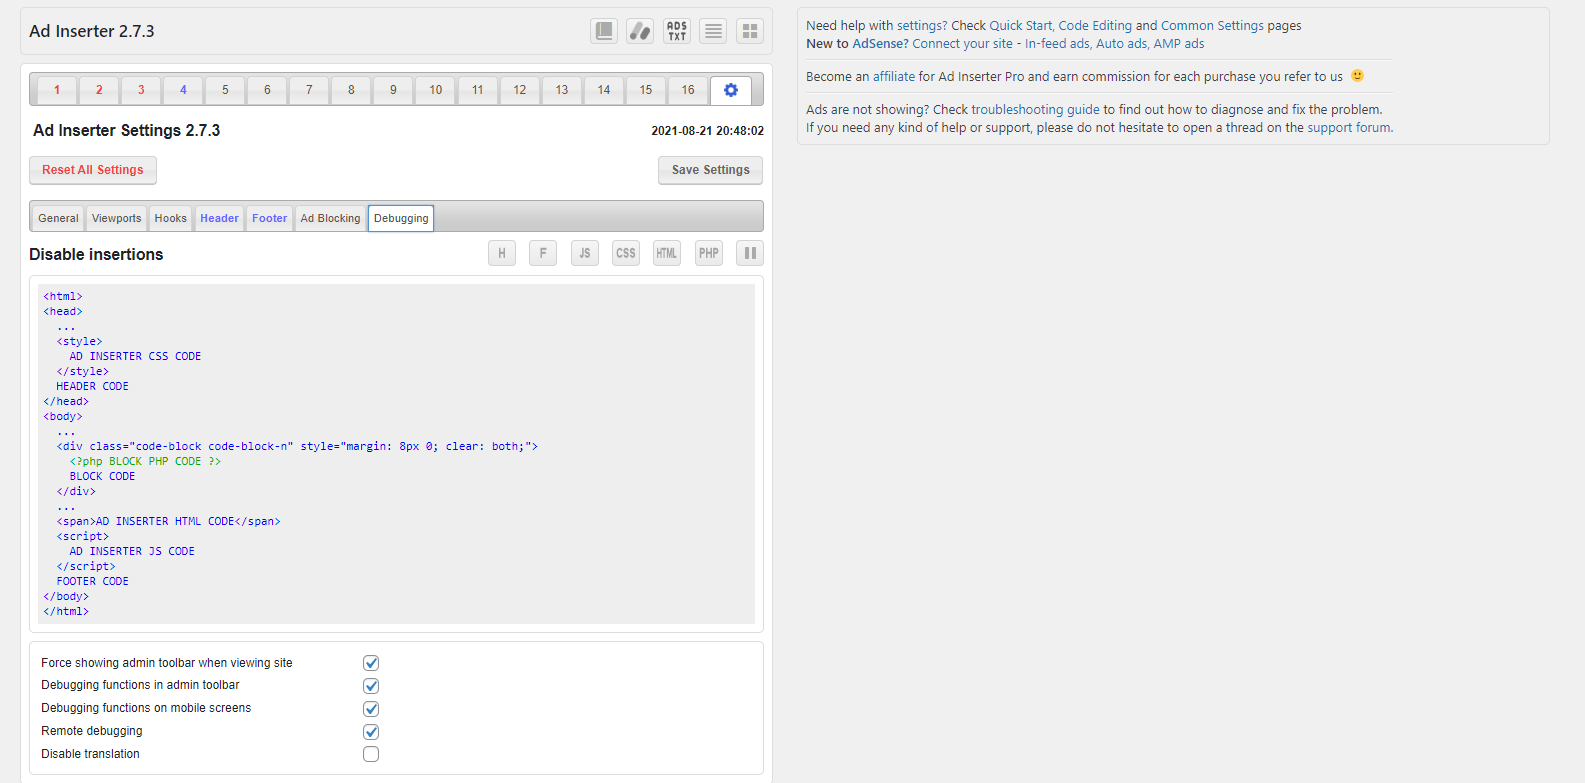Screen dimensions: 1585x783
Task: Select block tab 12
Action: (x=520, y=90)
